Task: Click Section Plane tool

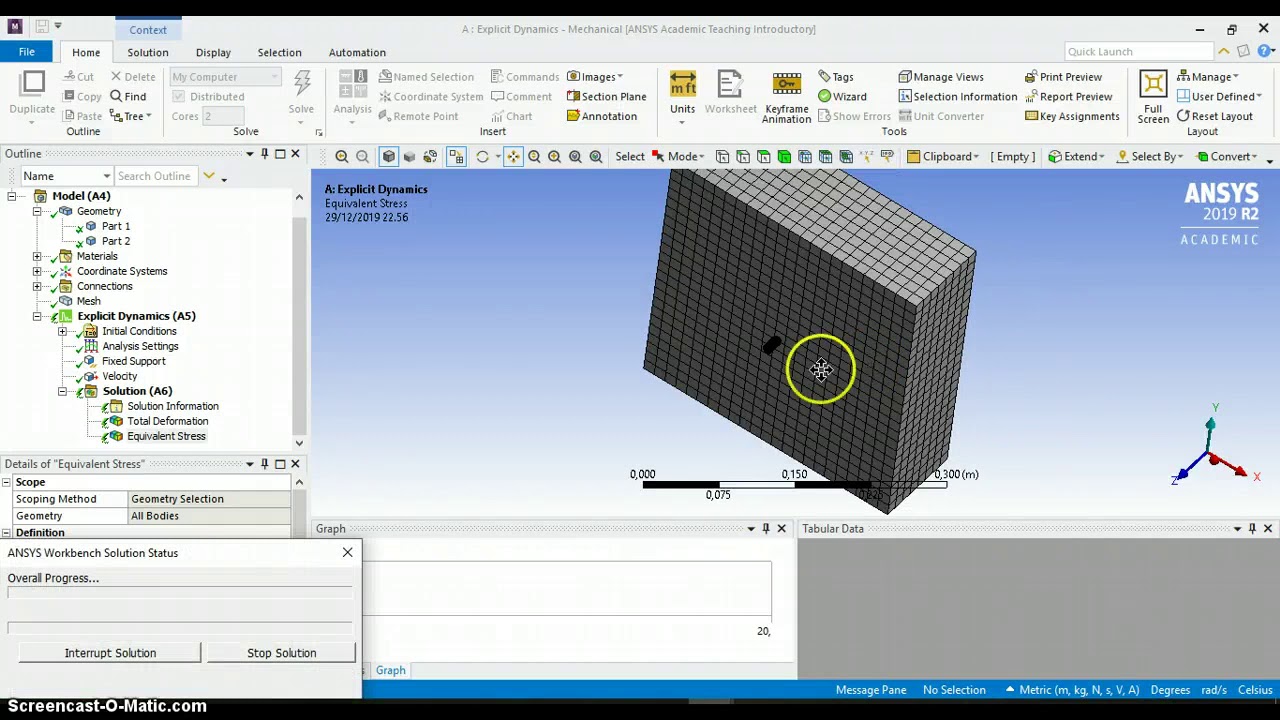Action: point(606,97)
